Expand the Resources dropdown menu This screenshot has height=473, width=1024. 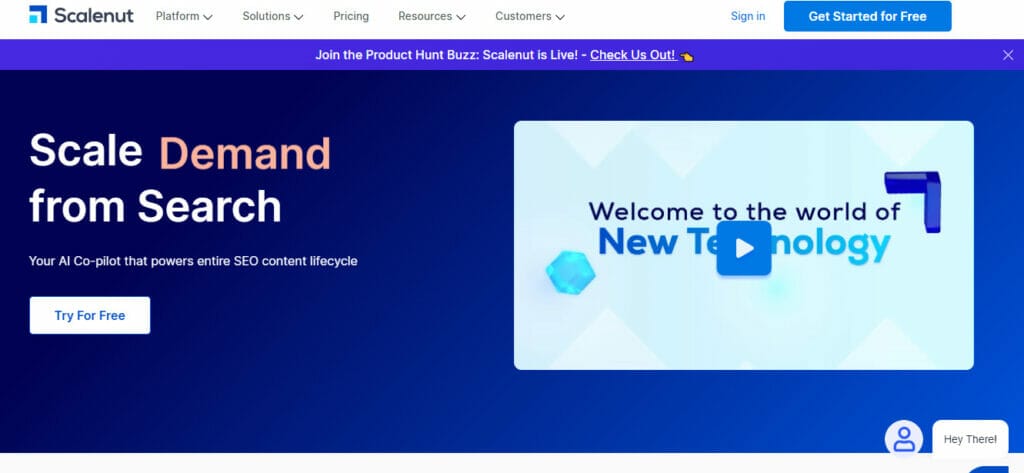[432, 16]
